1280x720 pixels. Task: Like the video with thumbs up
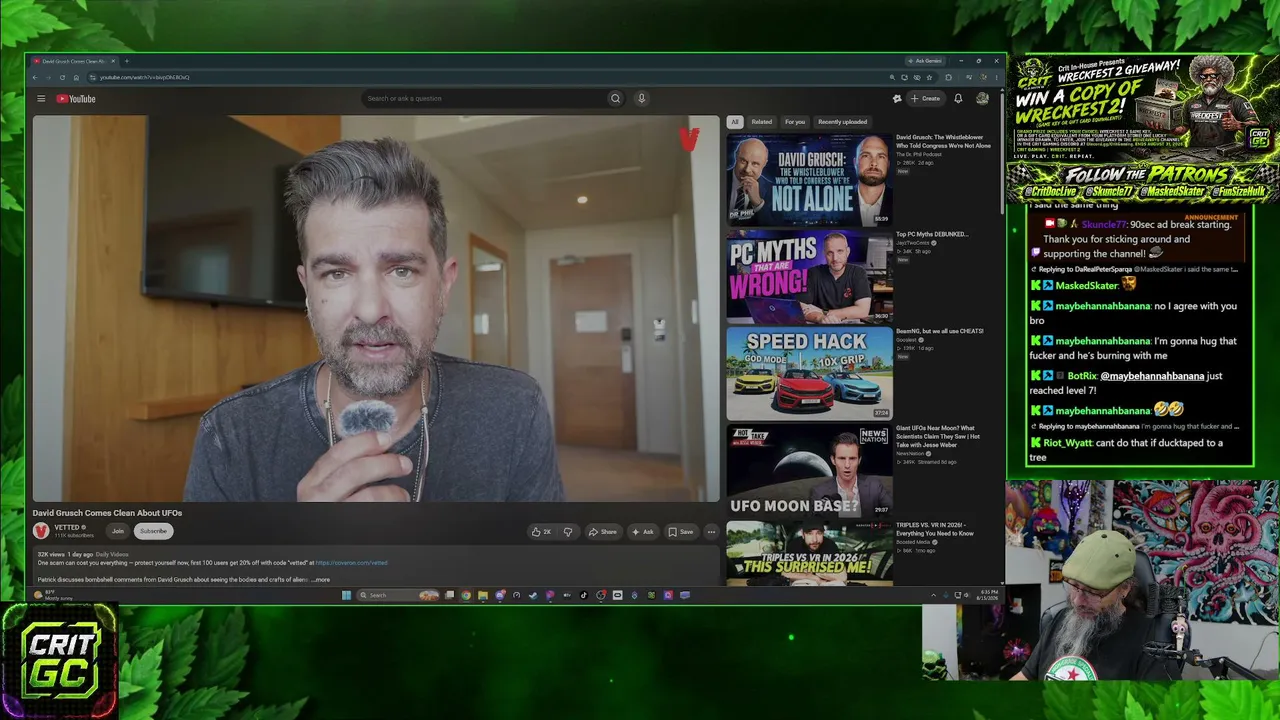tap(541, 532)
